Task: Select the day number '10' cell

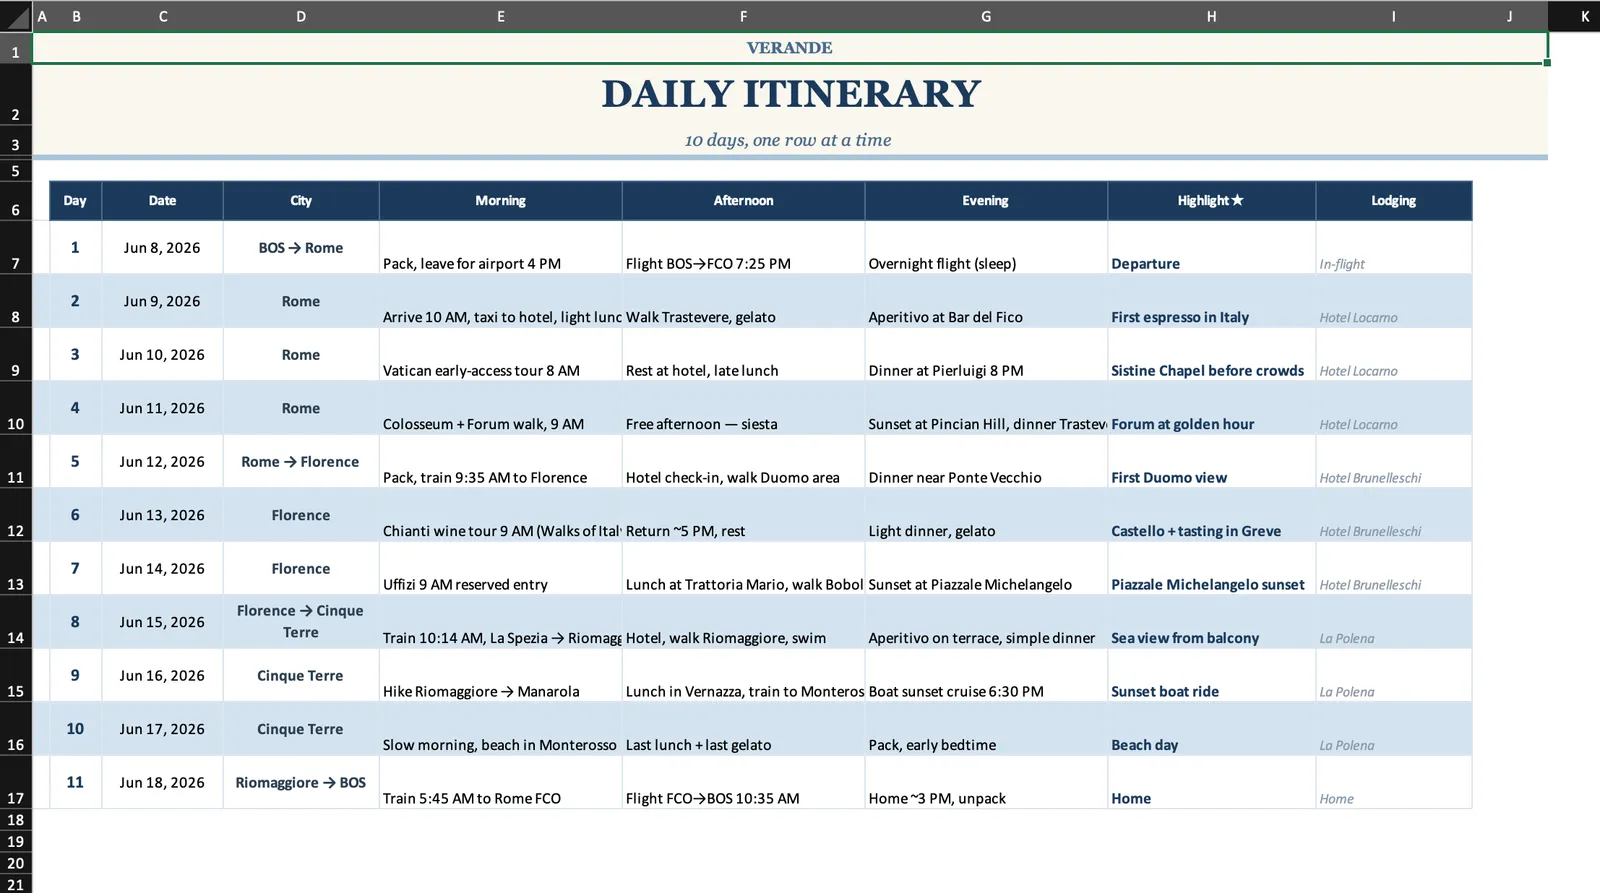Action: tap(75, 729)
